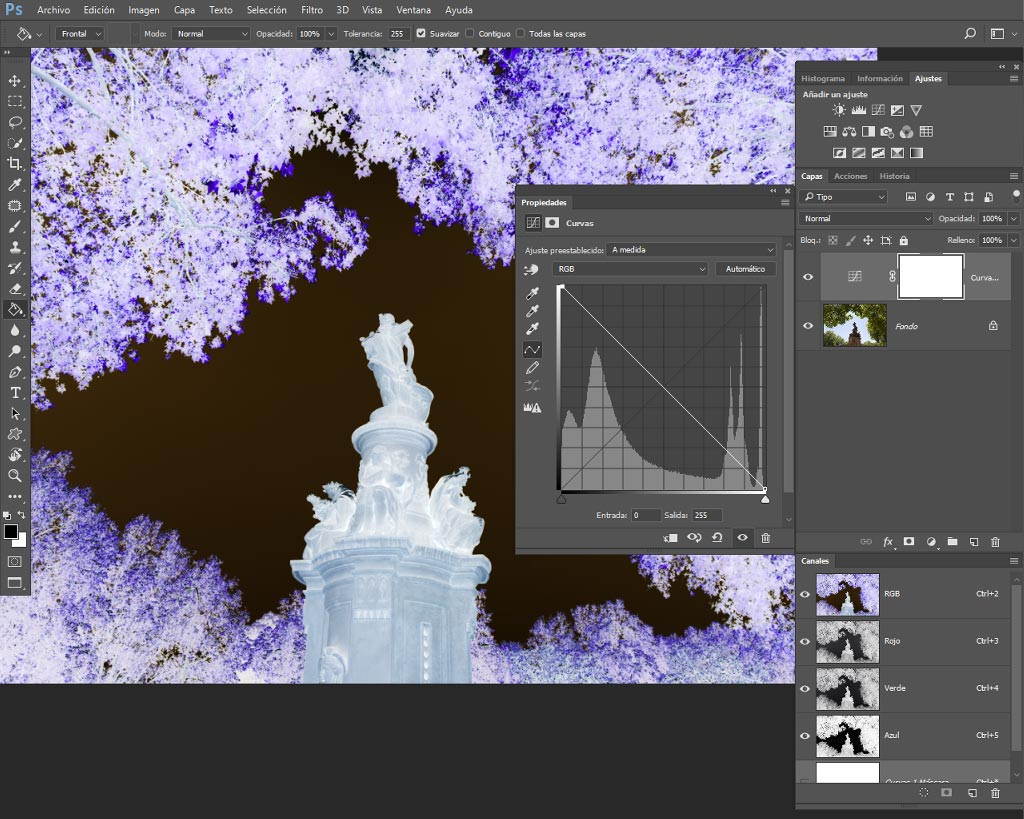Select the Lasso tool

(x=14, y=122)
